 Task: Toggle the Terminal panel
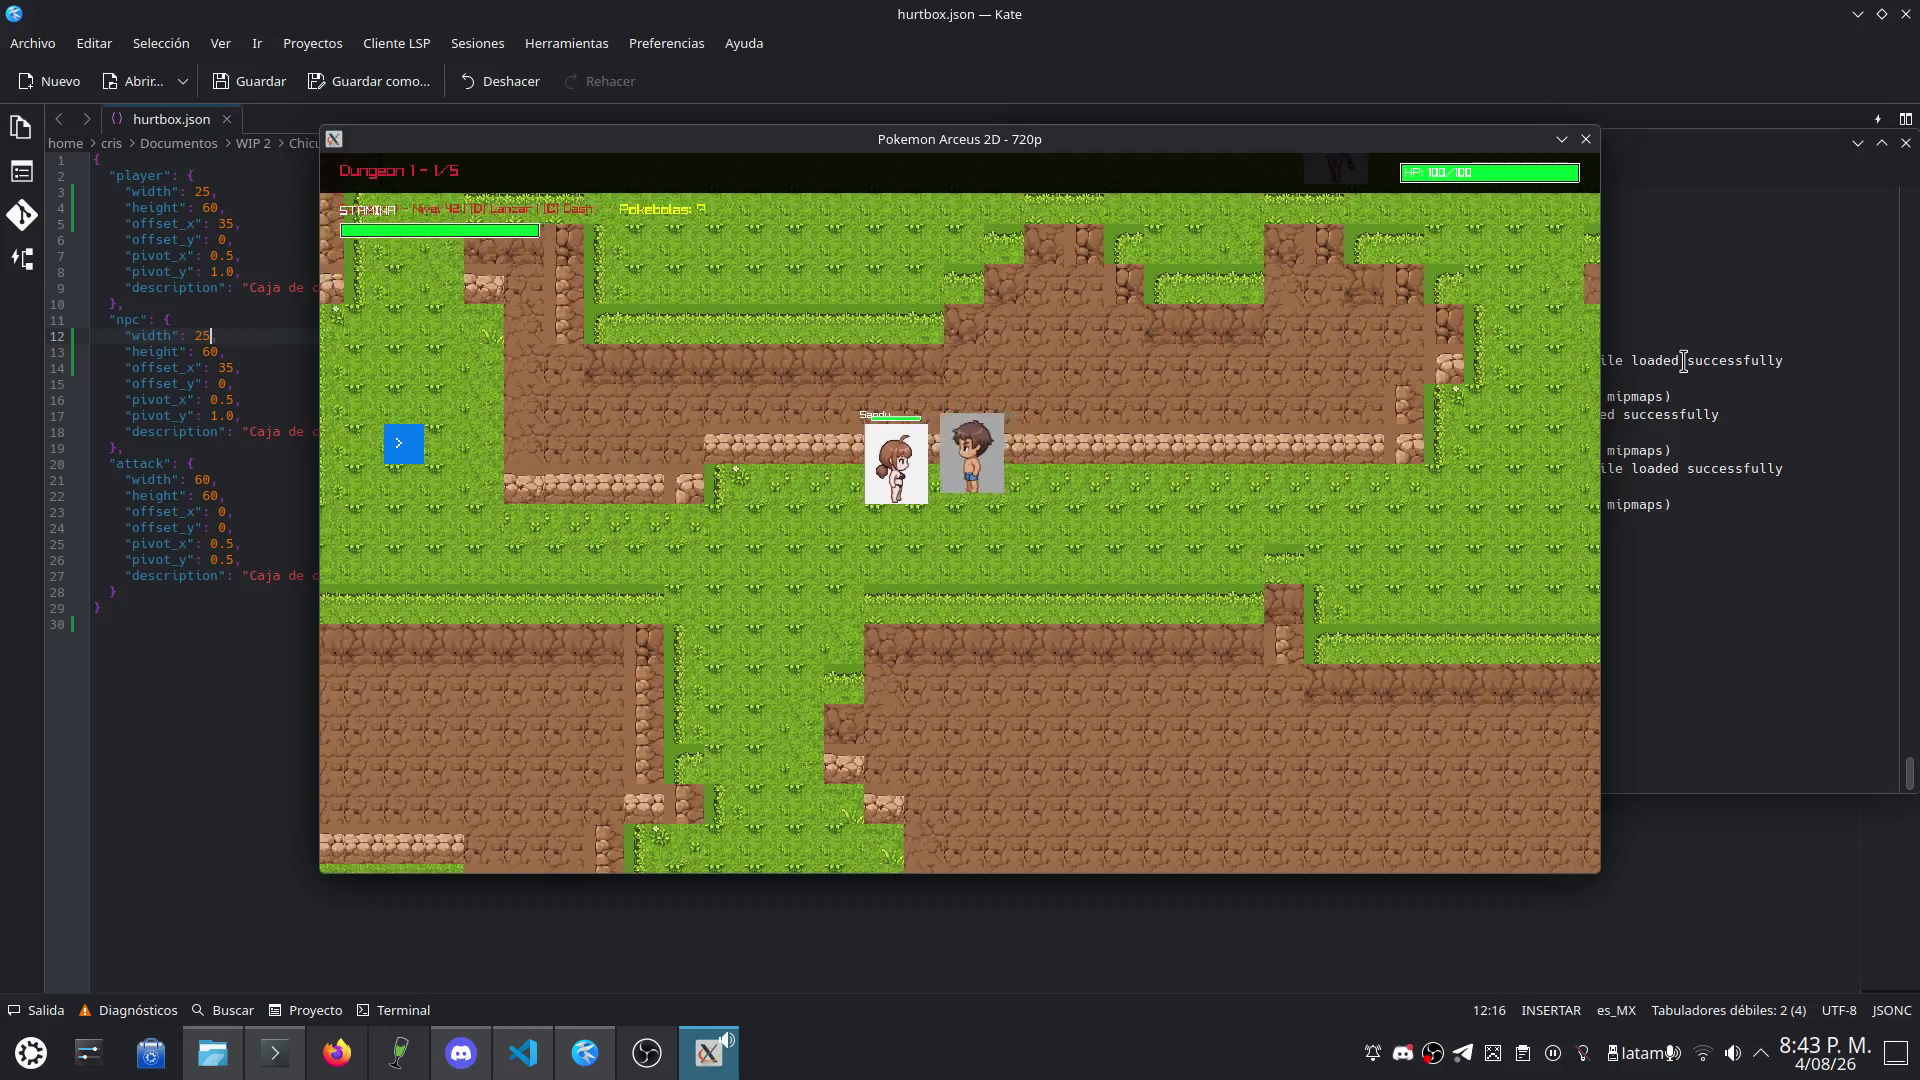[x=394, y=1010]
